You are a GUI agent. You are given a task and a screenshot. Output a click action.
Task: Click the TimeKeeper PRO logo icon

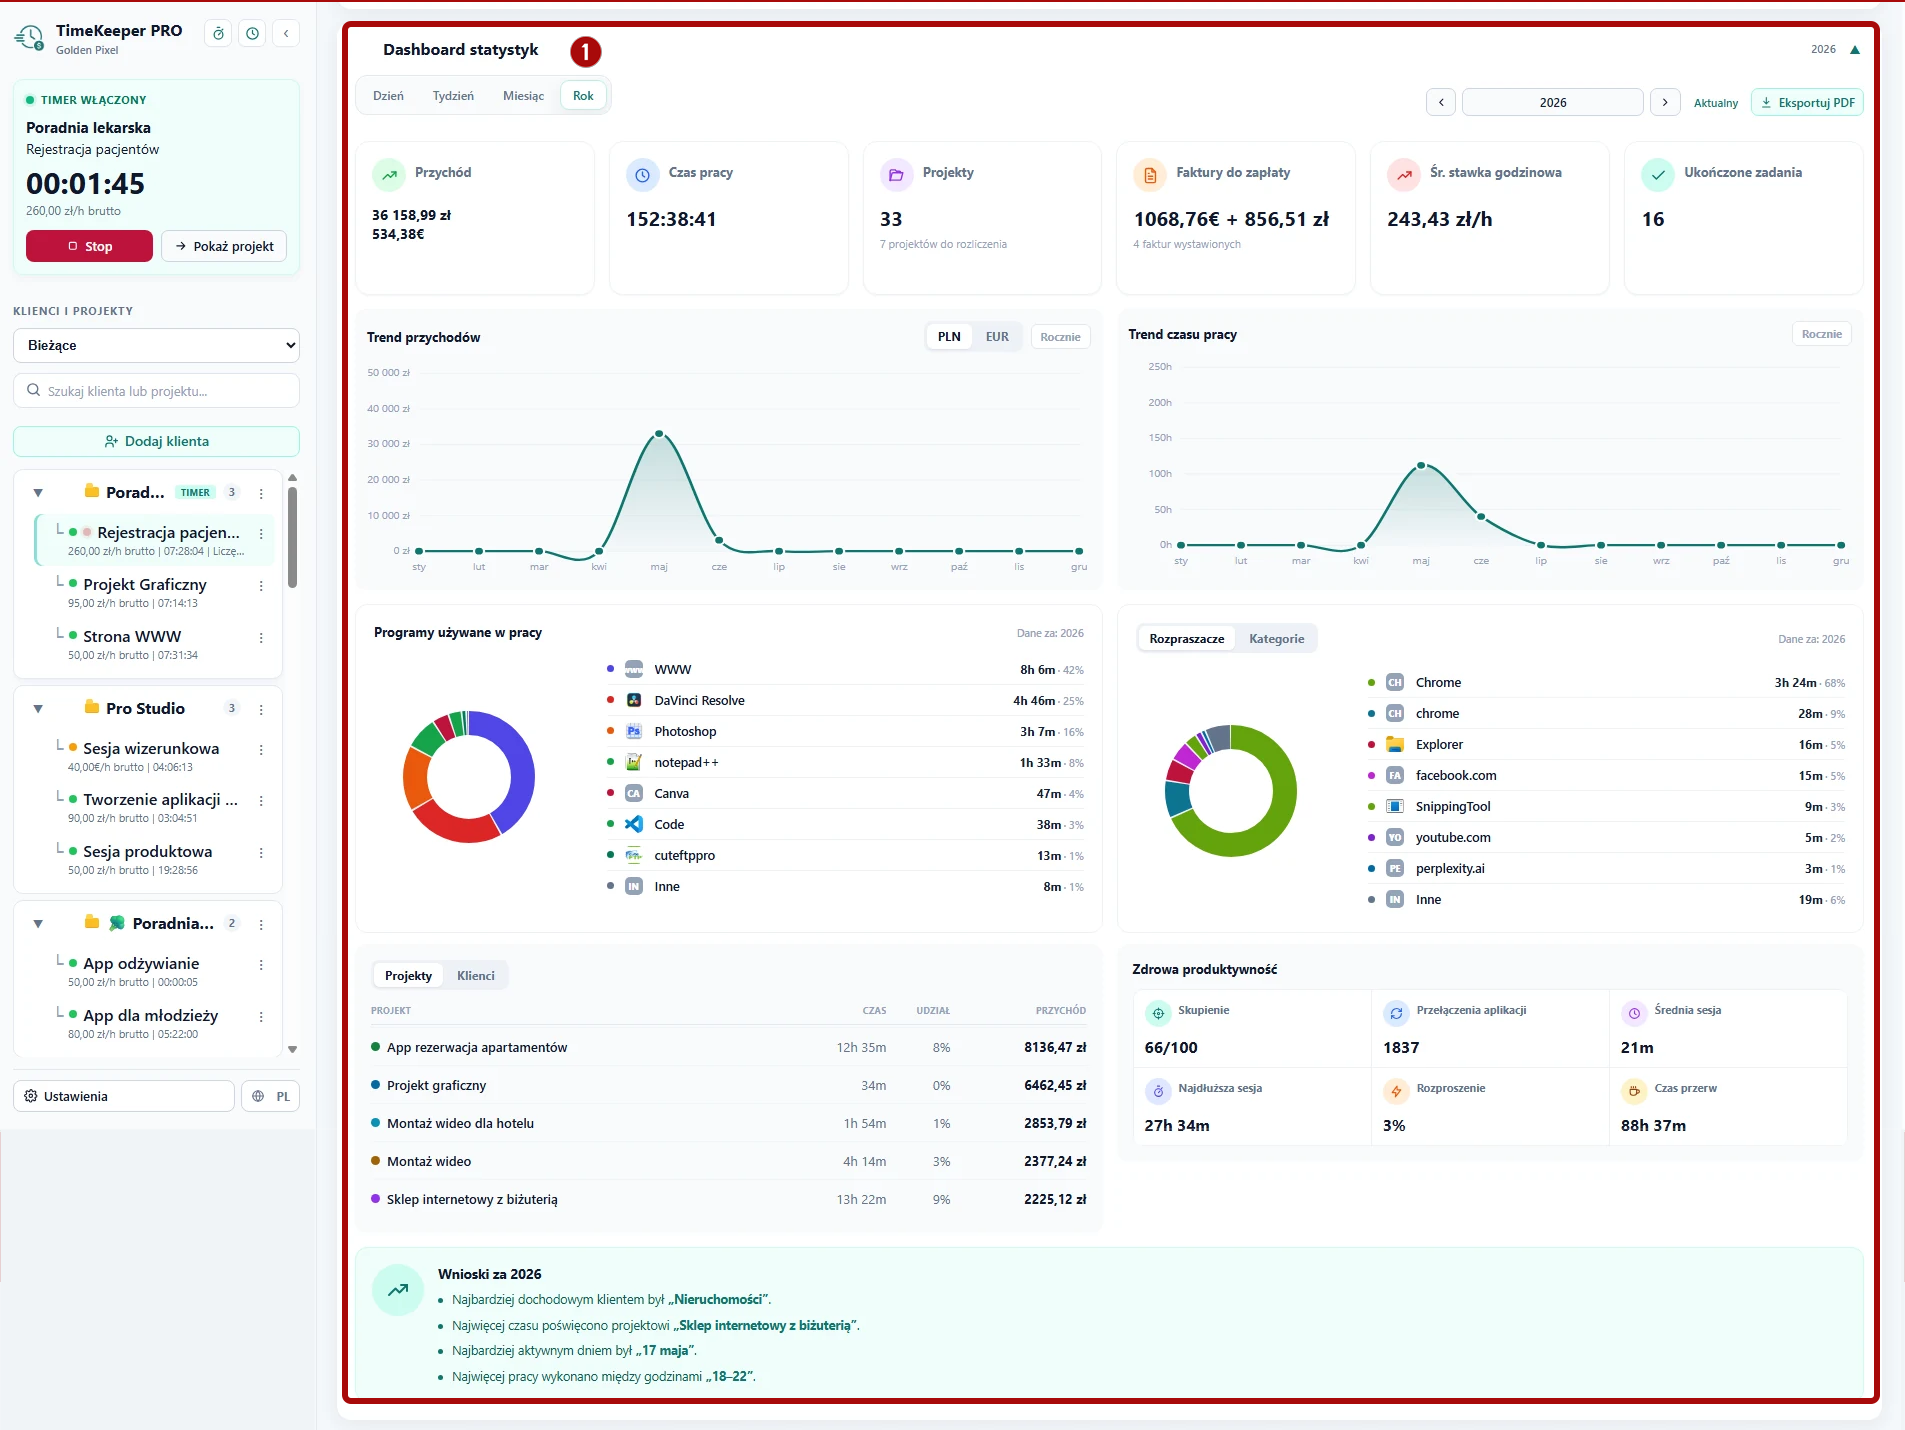[x=29, y=38]
